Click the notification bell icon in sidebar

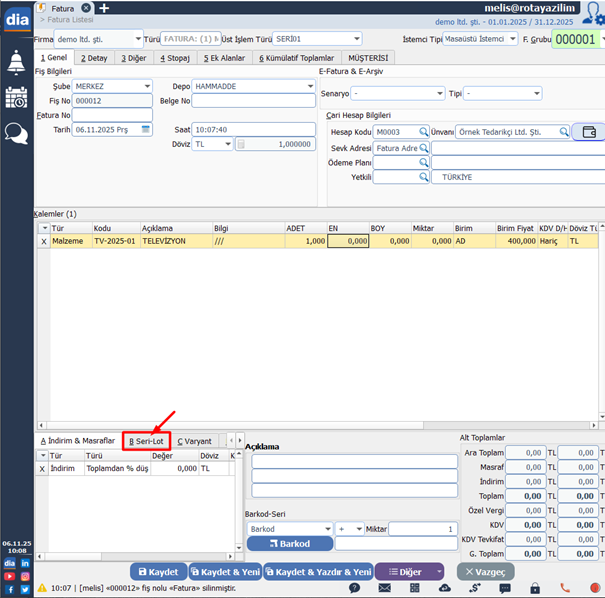[x=16, y=62]
